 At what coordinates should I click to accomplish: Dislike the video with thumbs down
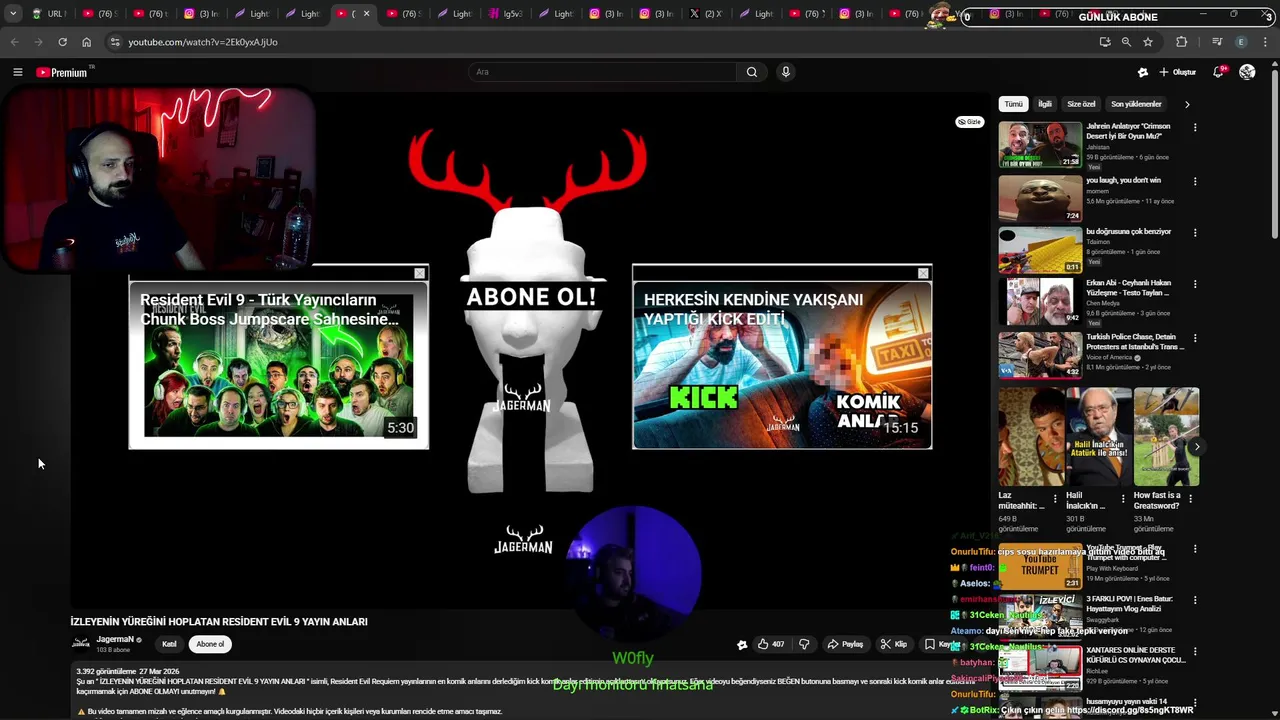pyautogui.click(x=804, y=644)
